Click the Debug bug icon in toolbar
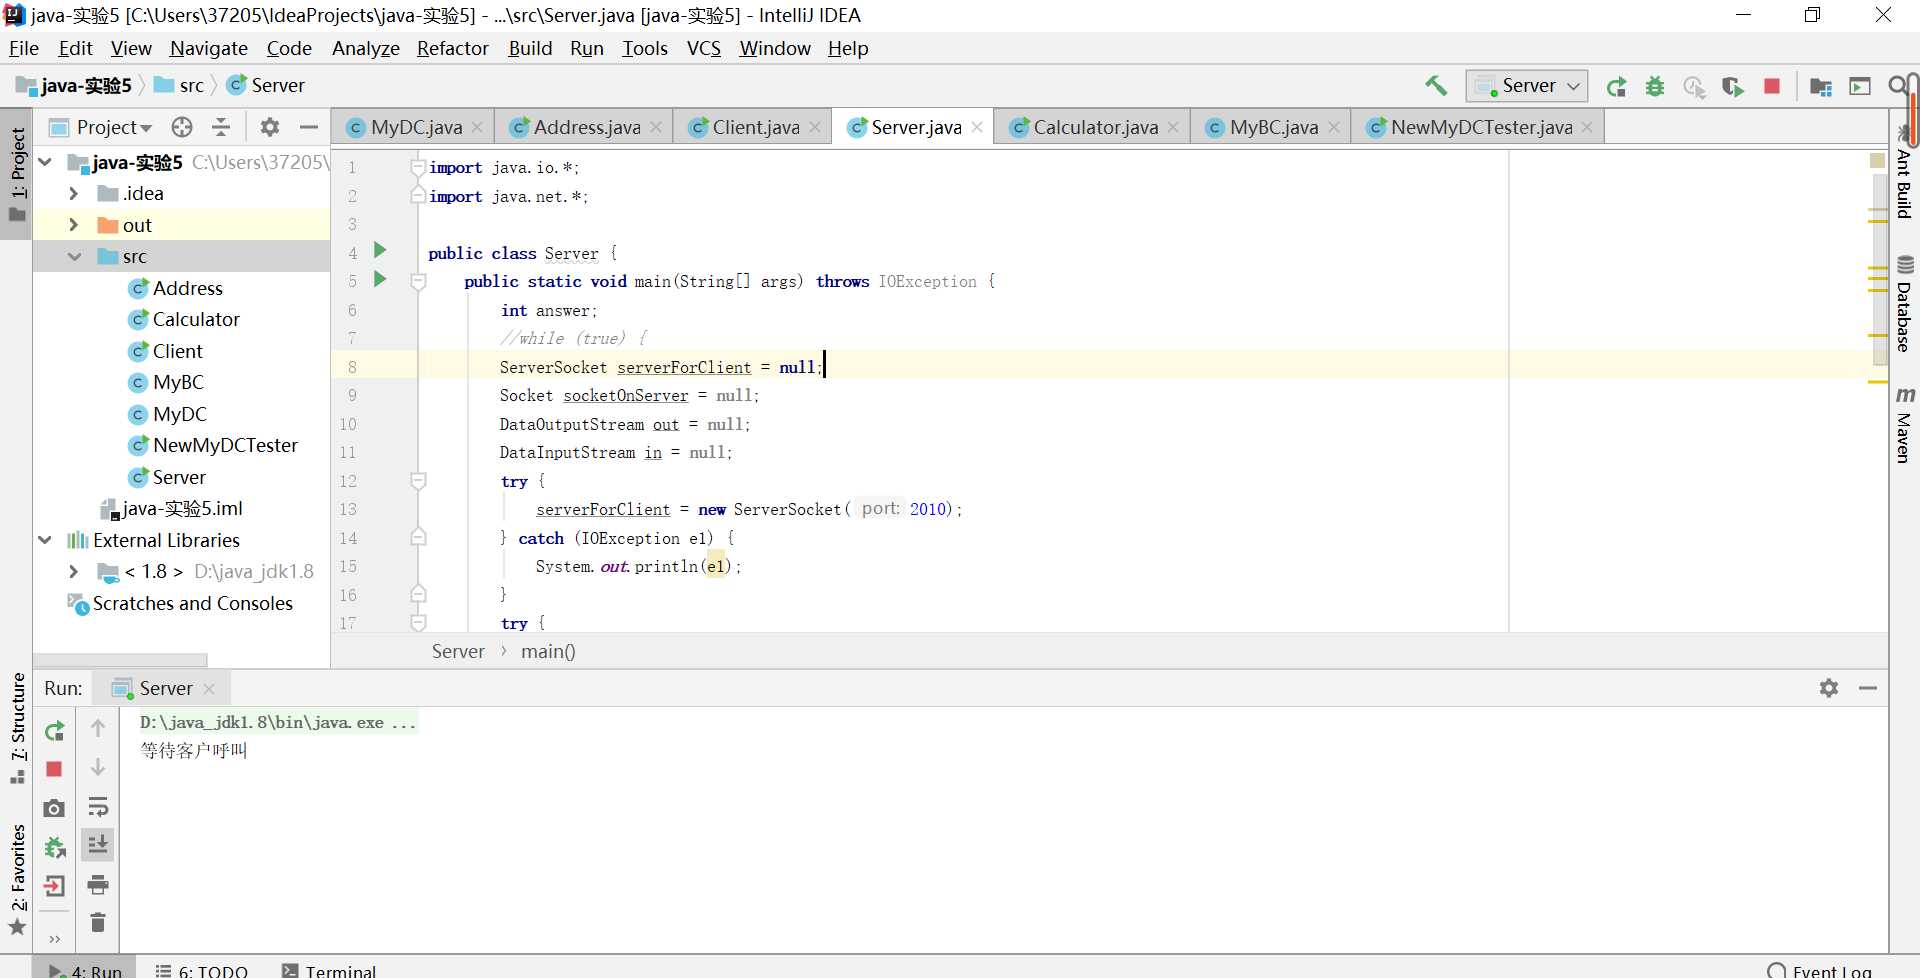The image size is (1920, 978). coord(1655,87)
